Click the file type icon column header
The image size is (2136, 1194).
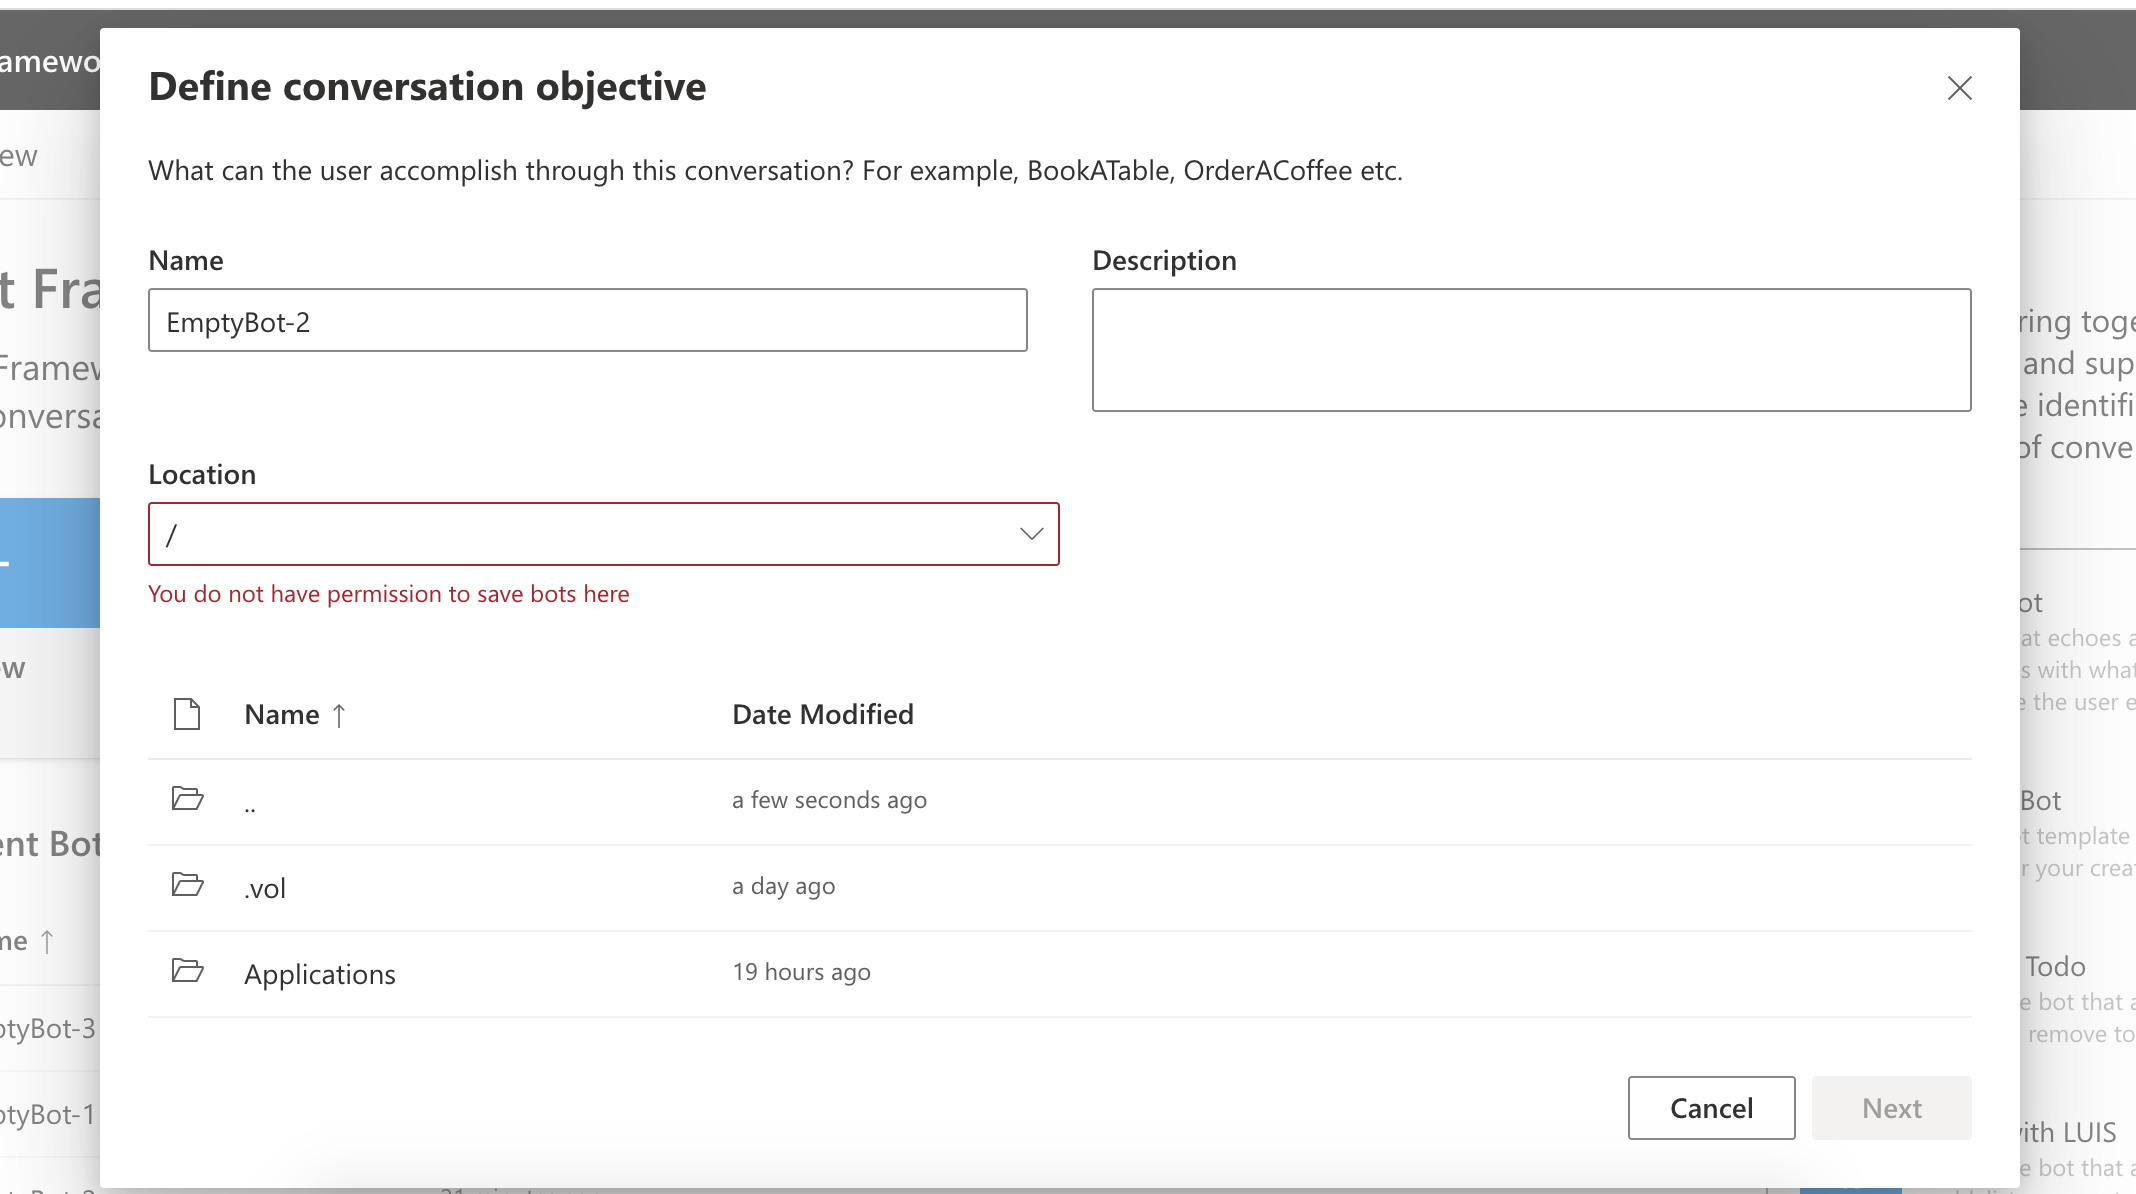[x=187, y=714]
